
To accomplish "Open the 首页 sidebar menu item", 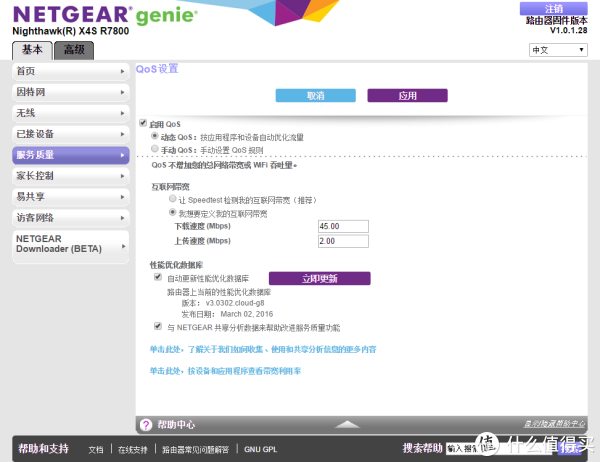I will (71, 71).
